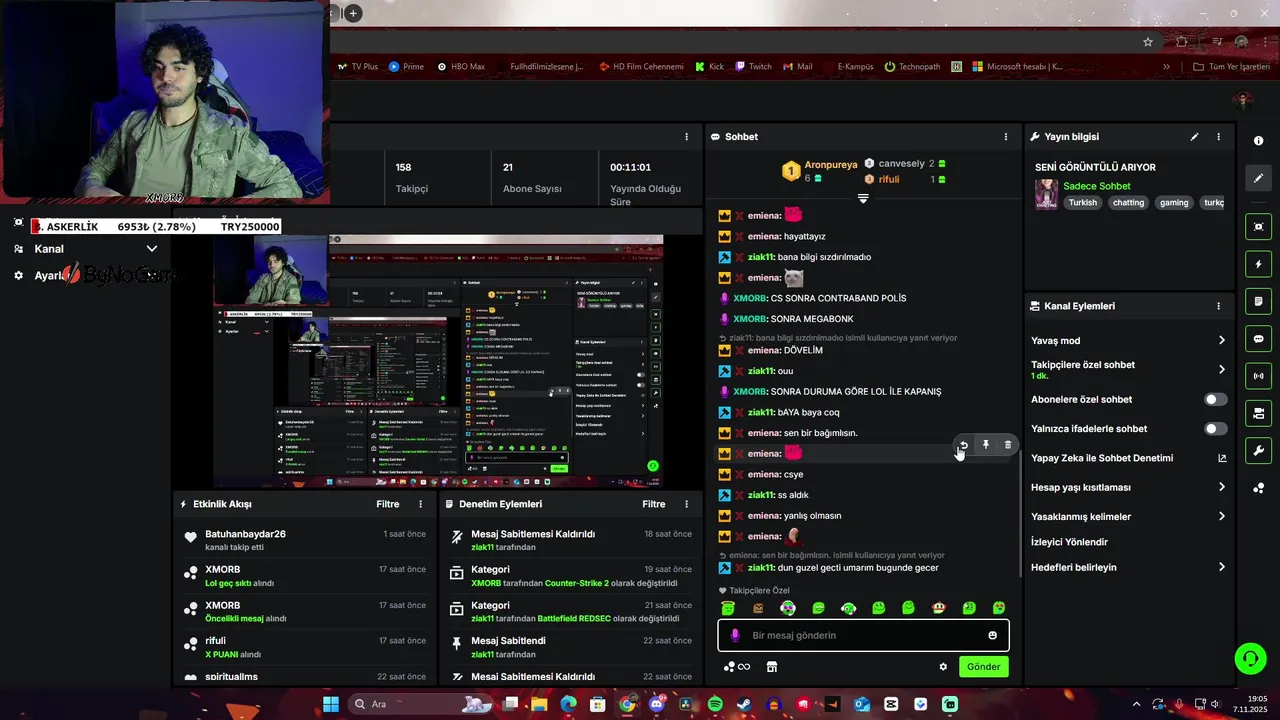This screenshot has height=720, width=1280.
Task: Toggle the stream preview panel icon in the right sidebar
Action: pos(1258,227)
